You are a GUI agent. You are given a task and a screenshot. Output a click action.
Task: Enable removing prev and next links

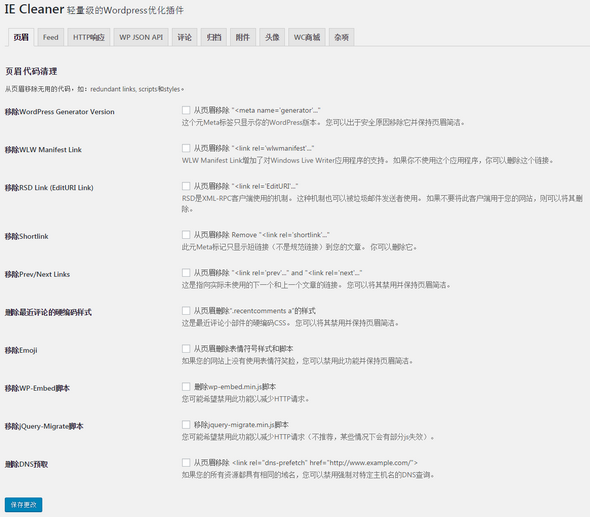tap(186, 273)
